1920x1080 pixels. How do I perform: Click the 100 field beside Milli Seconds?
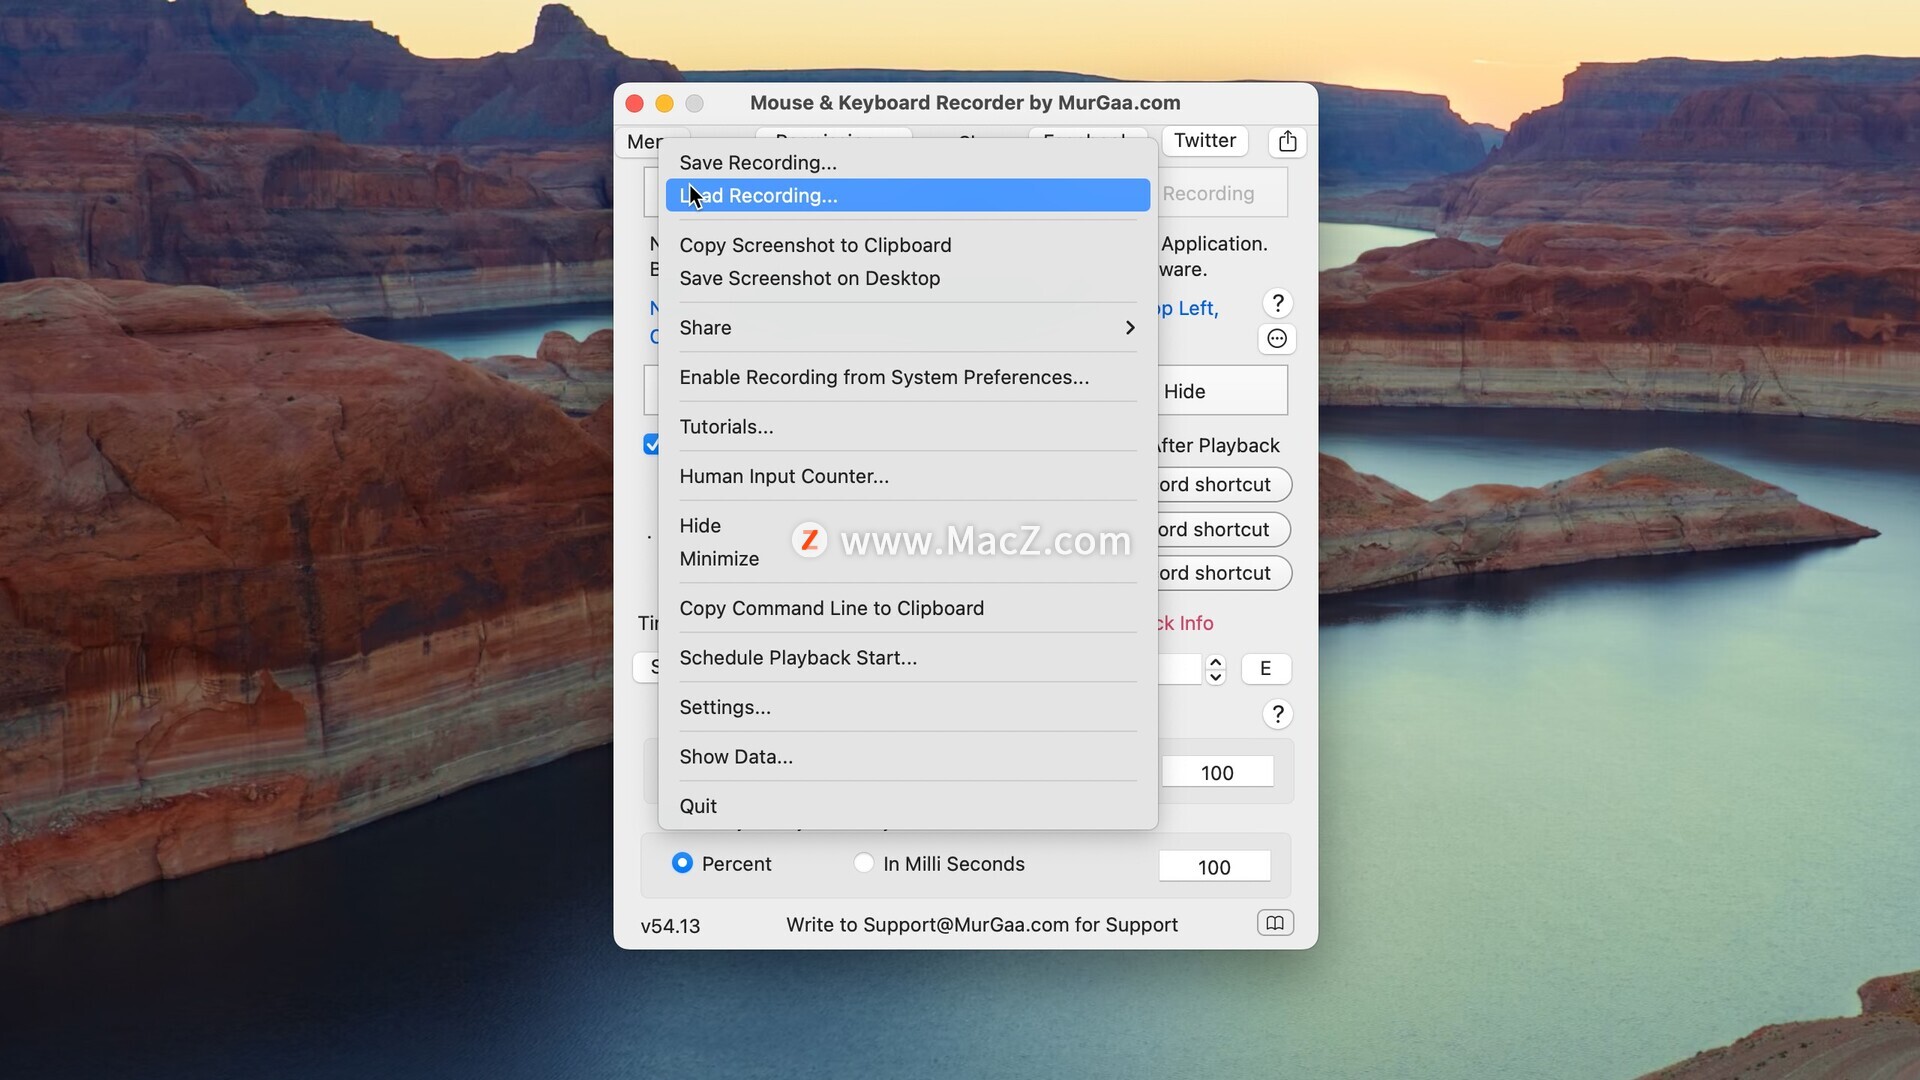1214,867
